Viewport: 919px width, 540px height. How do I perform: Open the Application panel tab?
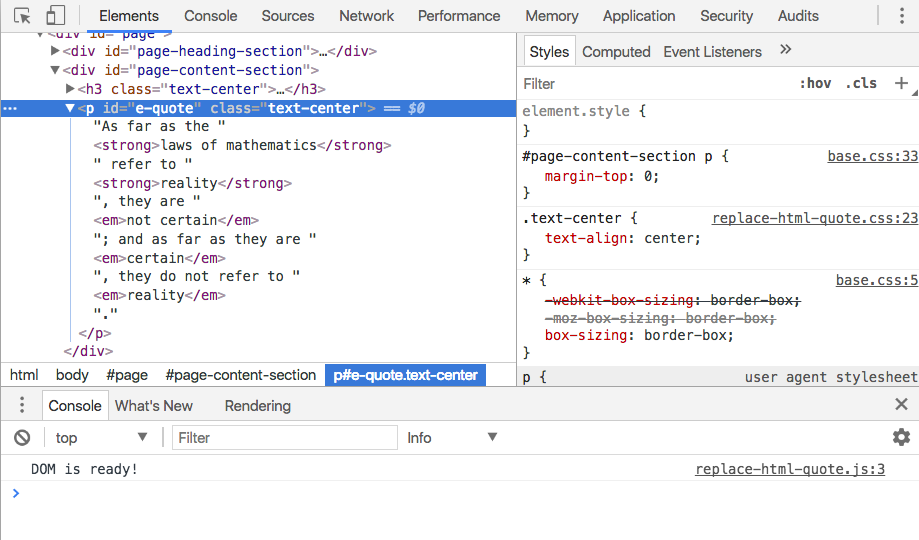[639, 16]
